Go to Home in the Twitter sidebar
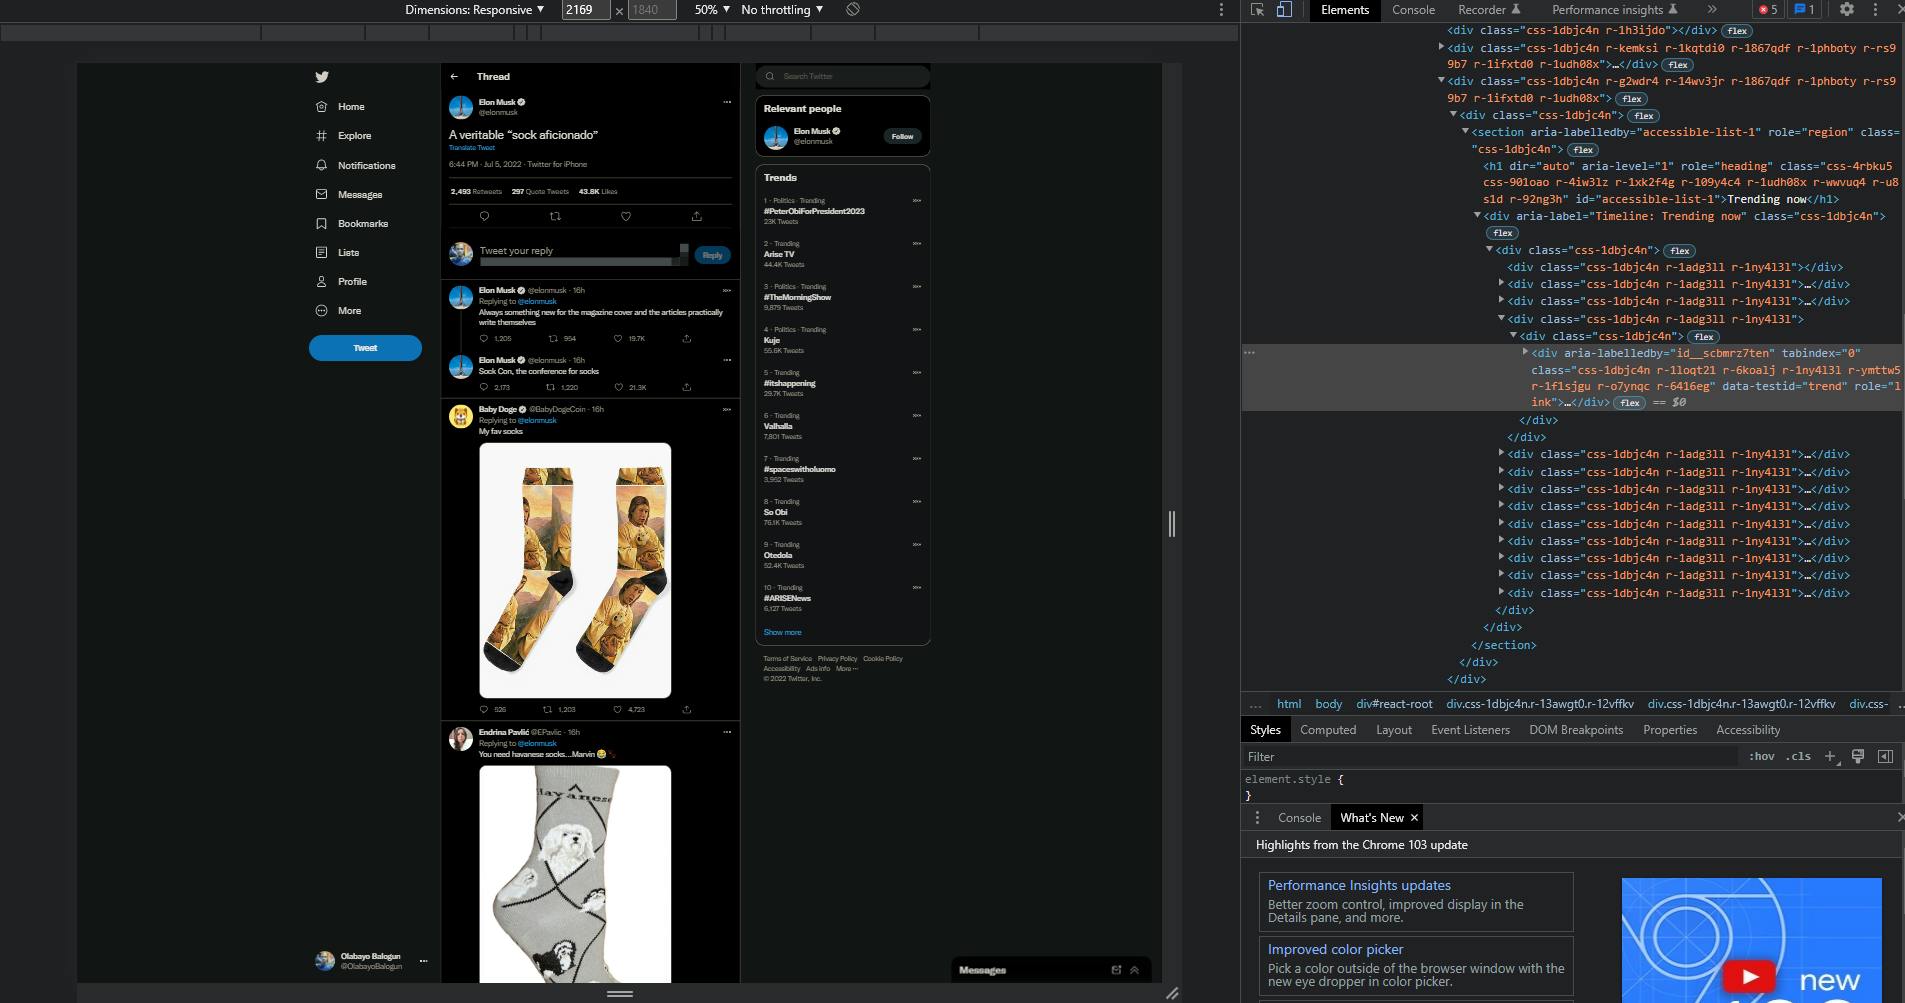Viewport: 1905px width, 1003px height. pos(340,106)
